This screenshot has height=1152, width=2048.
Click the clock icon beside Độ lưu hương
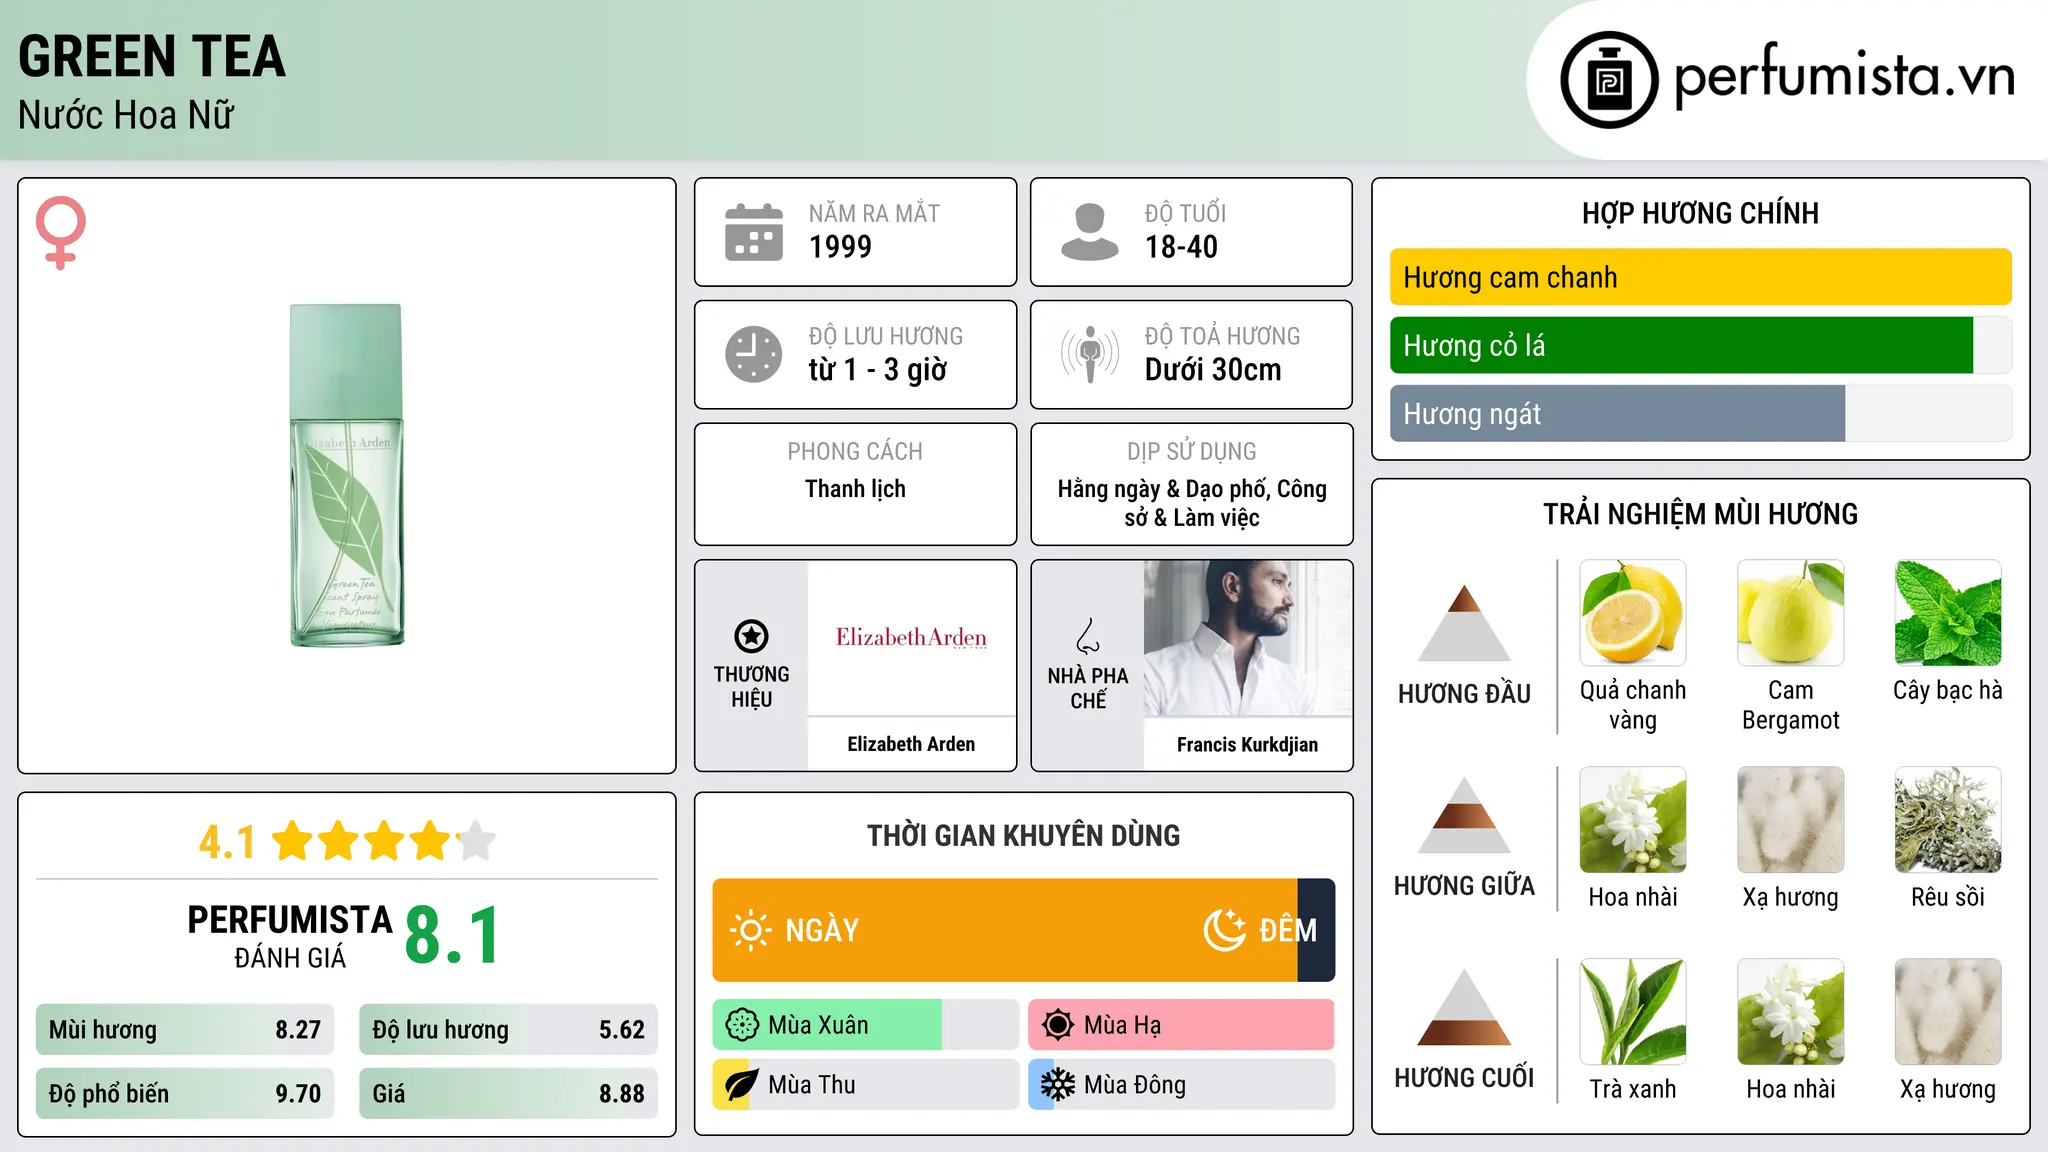pos(754,354)
